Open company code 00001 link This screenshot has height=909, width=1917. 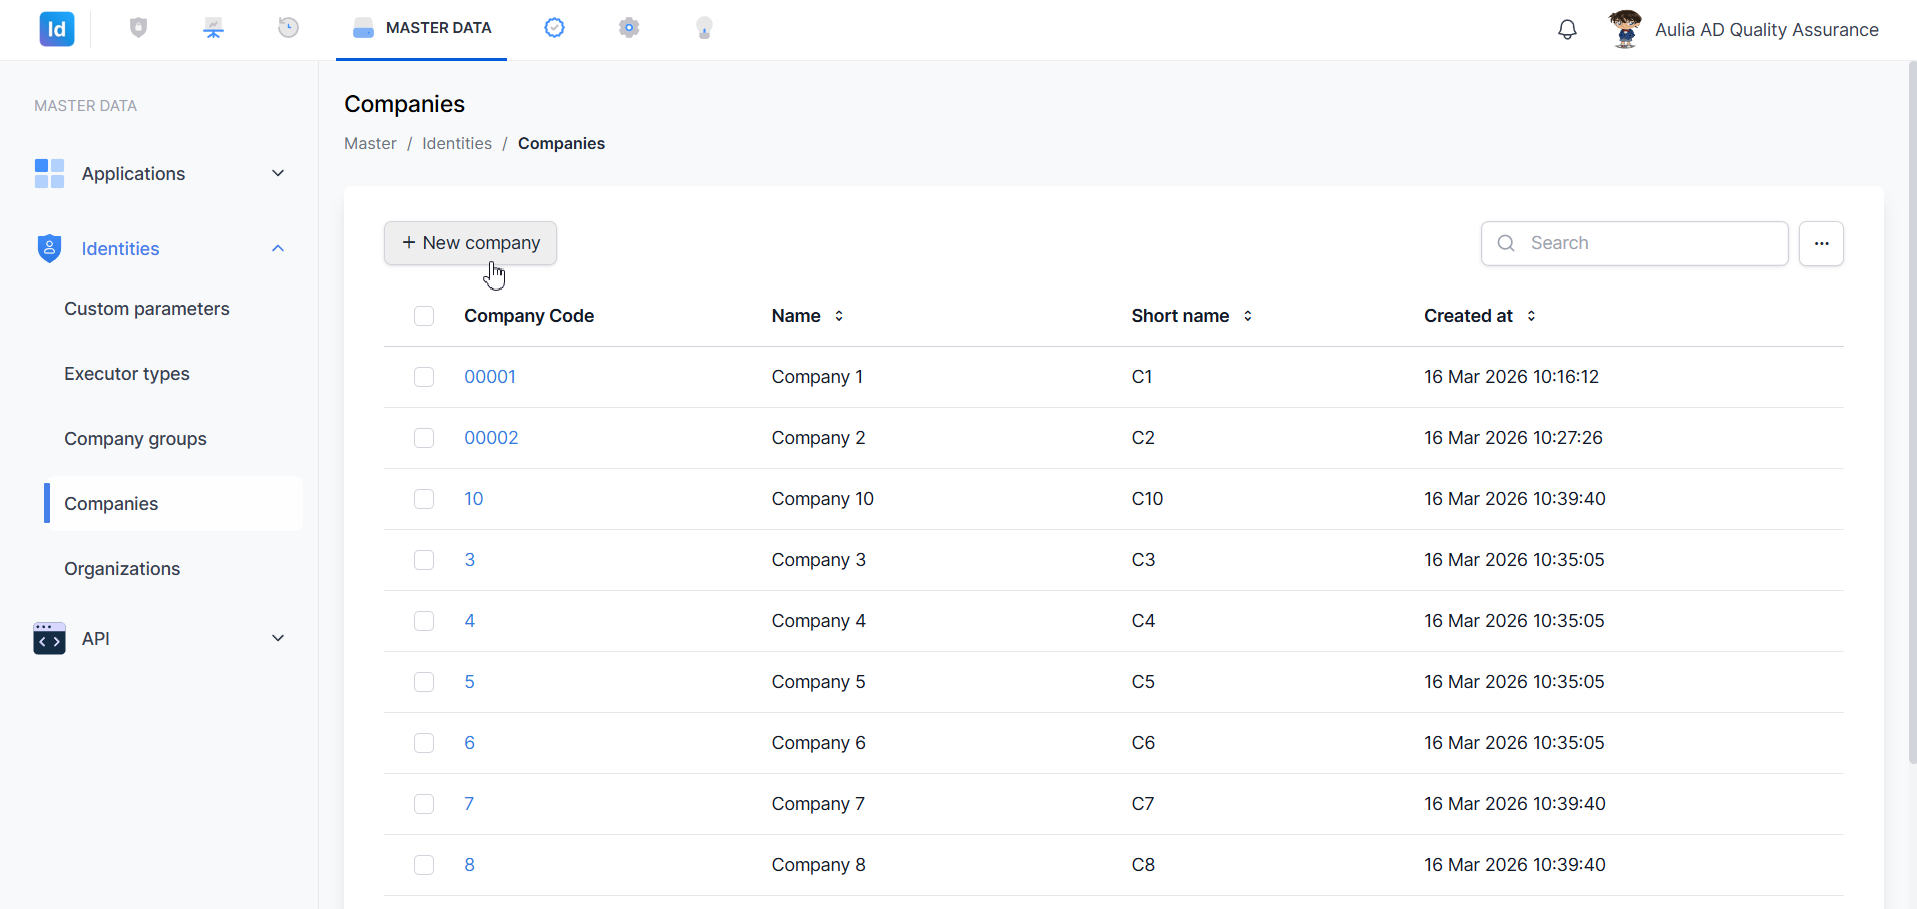(490, 377)
